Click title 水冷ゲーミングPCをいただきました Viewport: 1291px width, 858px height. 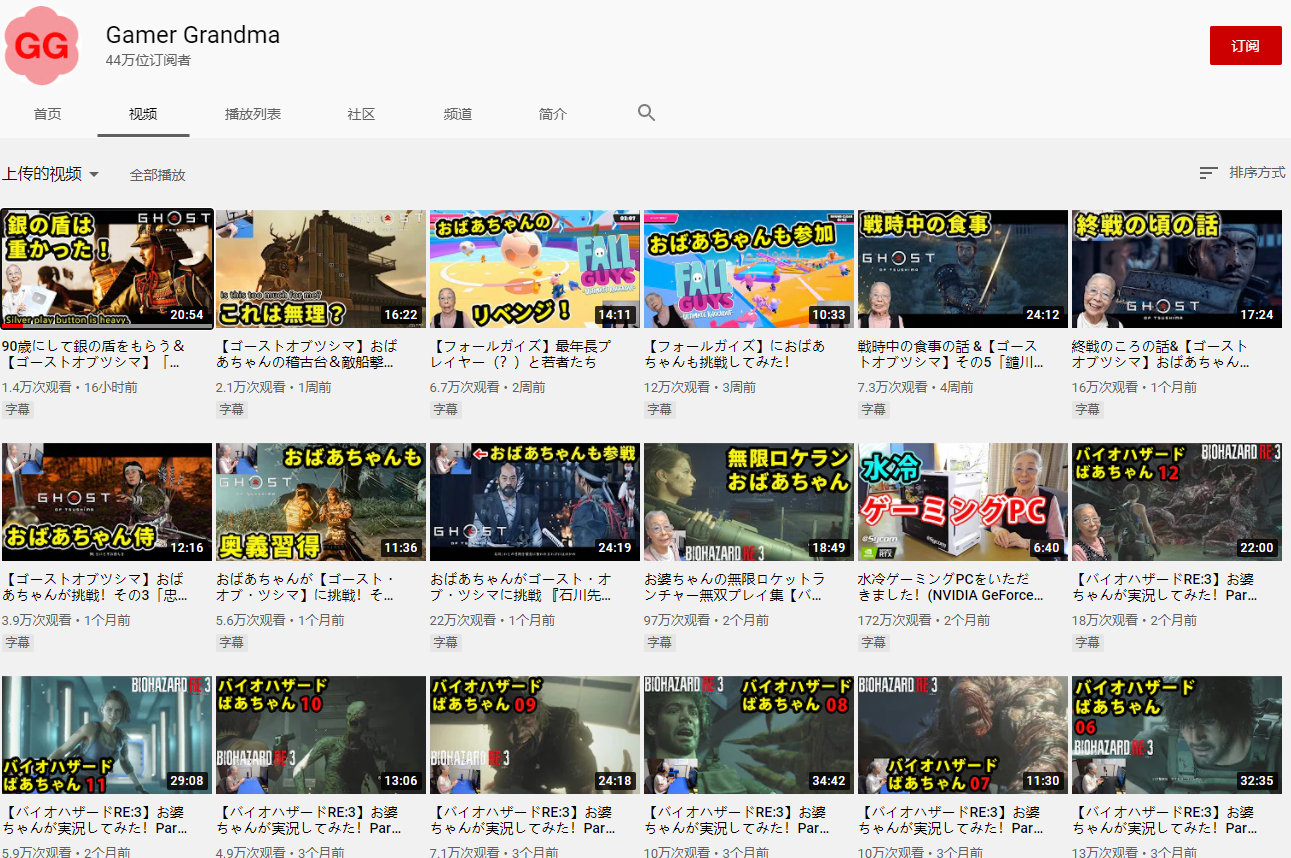tap(951, 587)
